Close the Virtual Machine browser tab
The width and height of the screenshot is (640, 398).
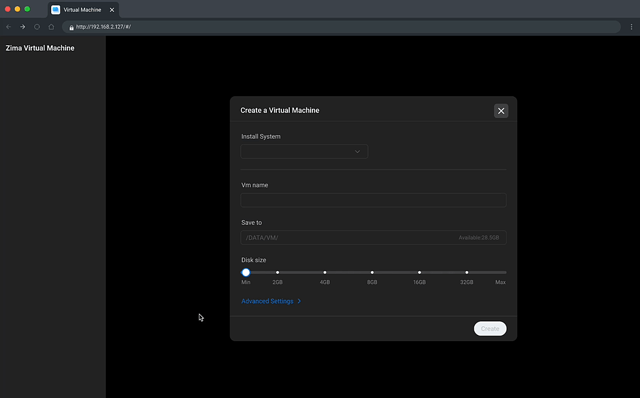(112, 10)
